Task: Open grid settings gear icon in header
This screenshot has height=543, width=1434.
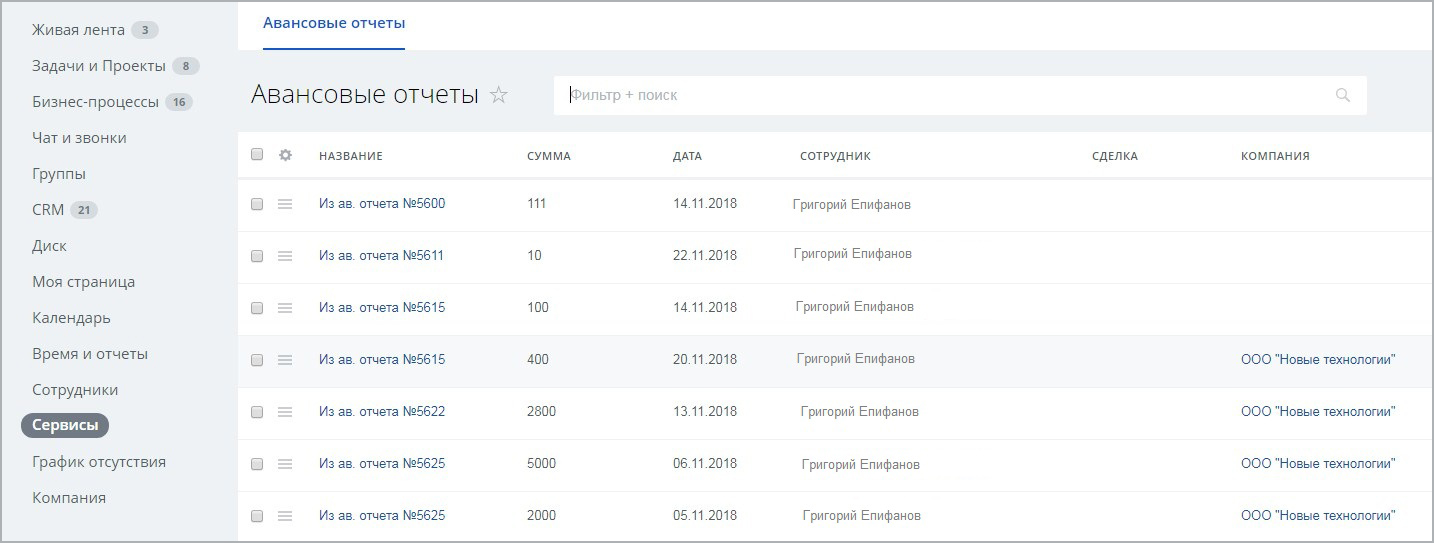Action: [285, 155]
